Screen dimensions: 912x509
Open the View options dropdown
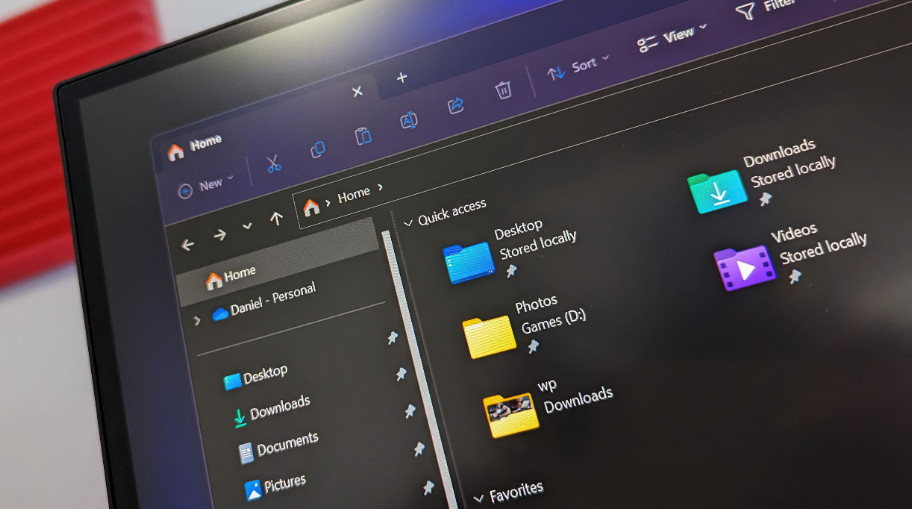671,39
